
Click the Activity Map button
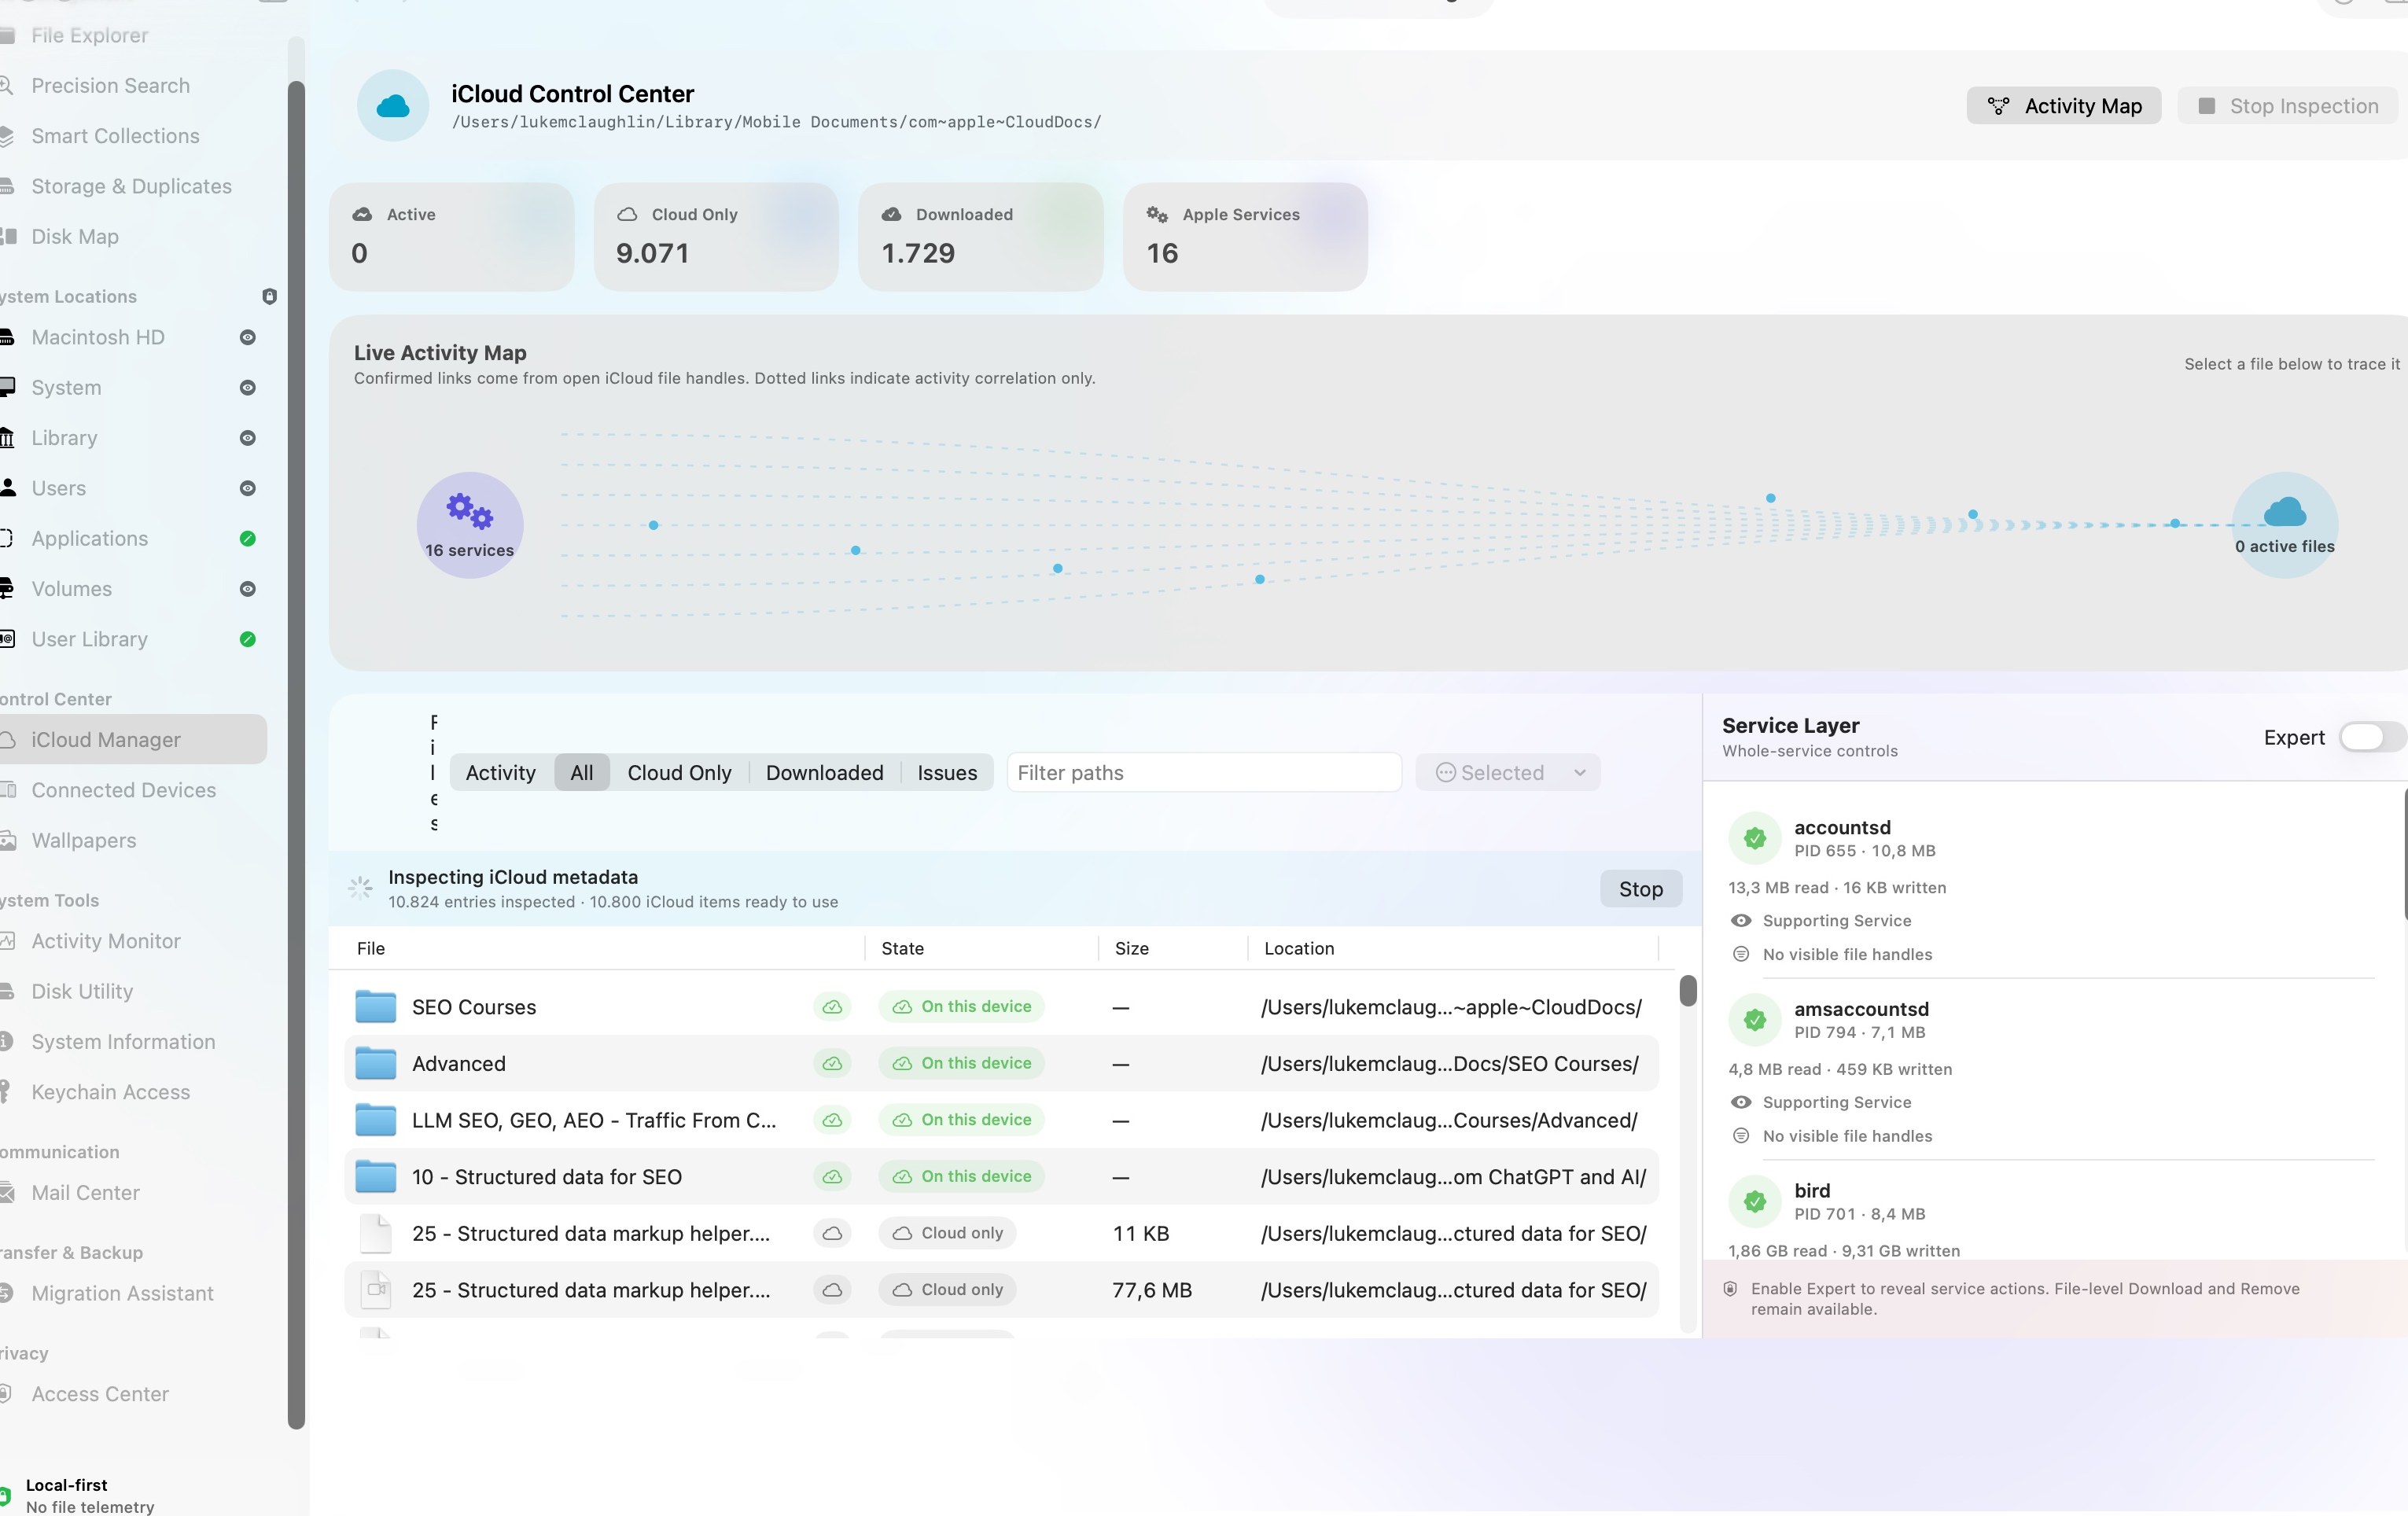pyautogui.click(x=2064, y=105)
